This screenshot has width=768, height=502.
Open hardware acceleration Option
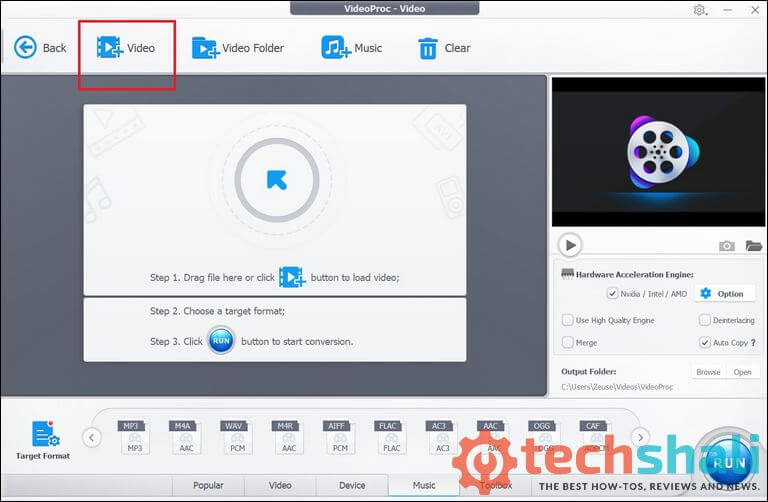tap(723, 294)
